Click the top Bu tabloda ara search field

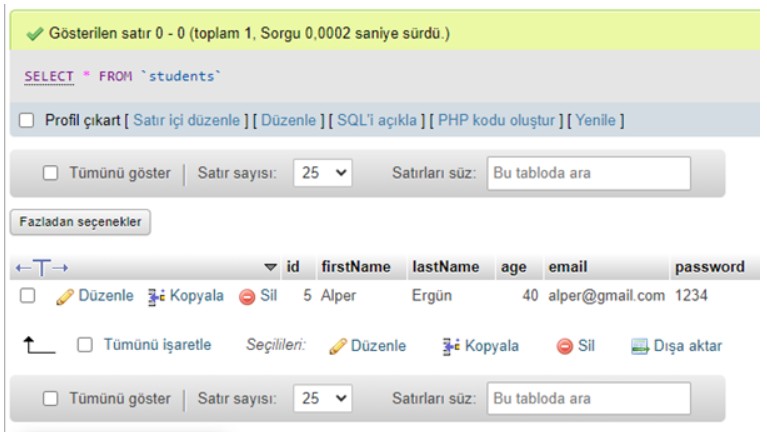point(588,173)
